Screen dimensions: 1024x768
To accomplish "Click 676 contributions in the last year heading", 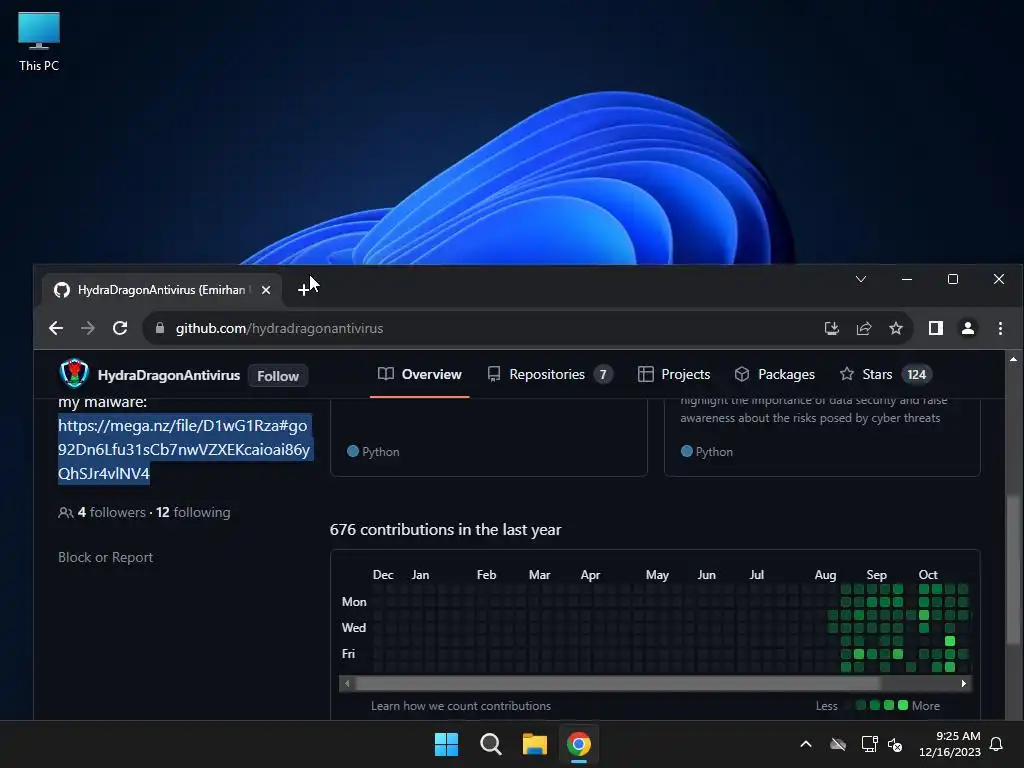I will click(445, 529).
